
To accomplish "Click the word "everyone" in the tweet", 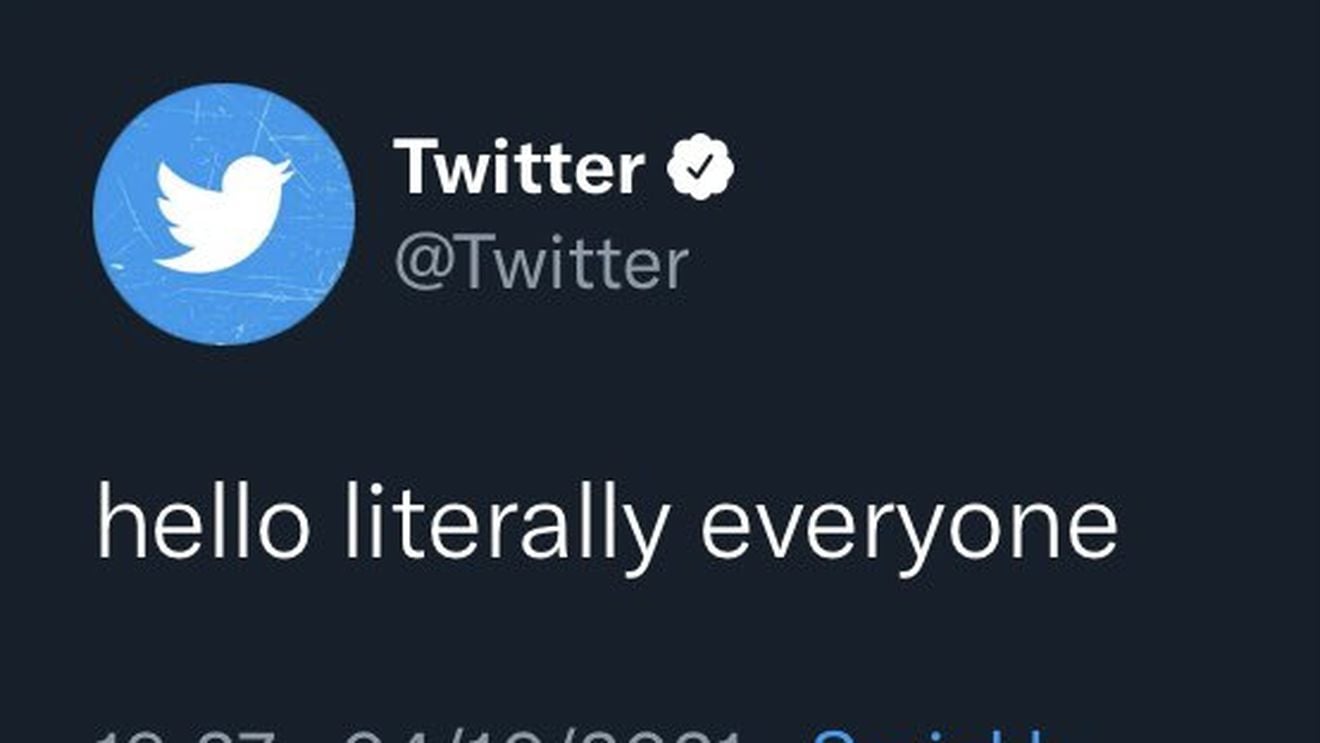I will (908, 528).
